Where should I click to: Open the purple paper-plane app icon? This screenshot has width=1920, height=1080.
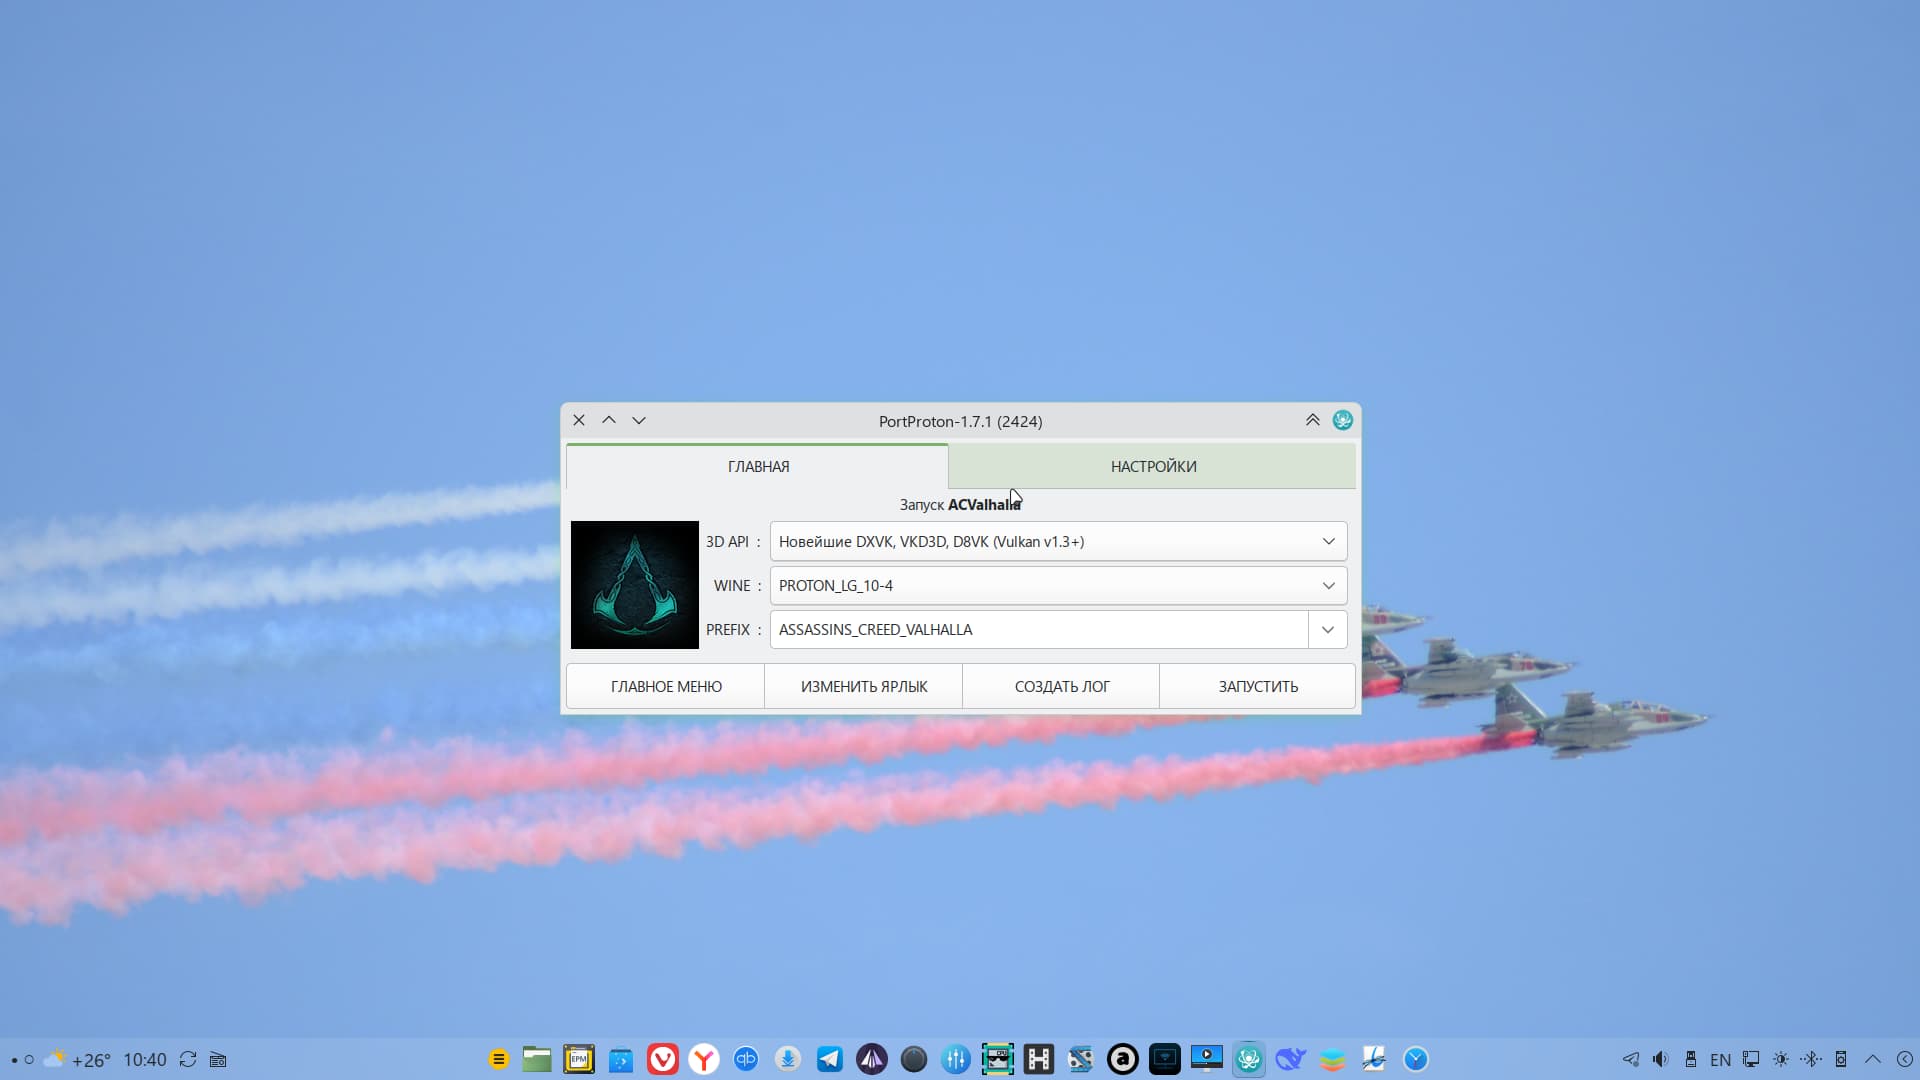[872, 1059]
